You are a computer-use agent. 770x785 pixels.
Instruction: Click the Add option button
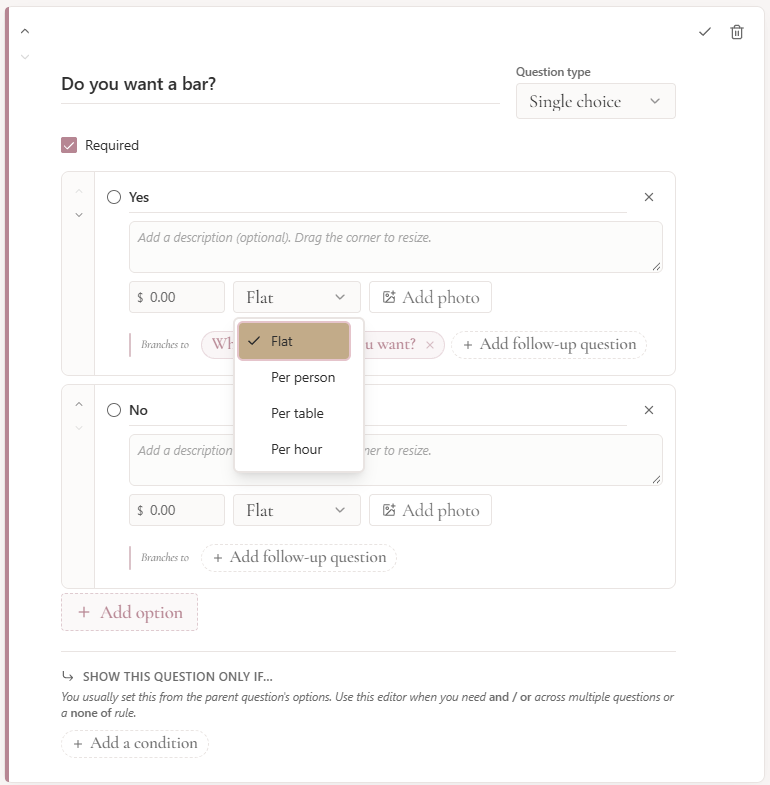[x=129, y=612]
